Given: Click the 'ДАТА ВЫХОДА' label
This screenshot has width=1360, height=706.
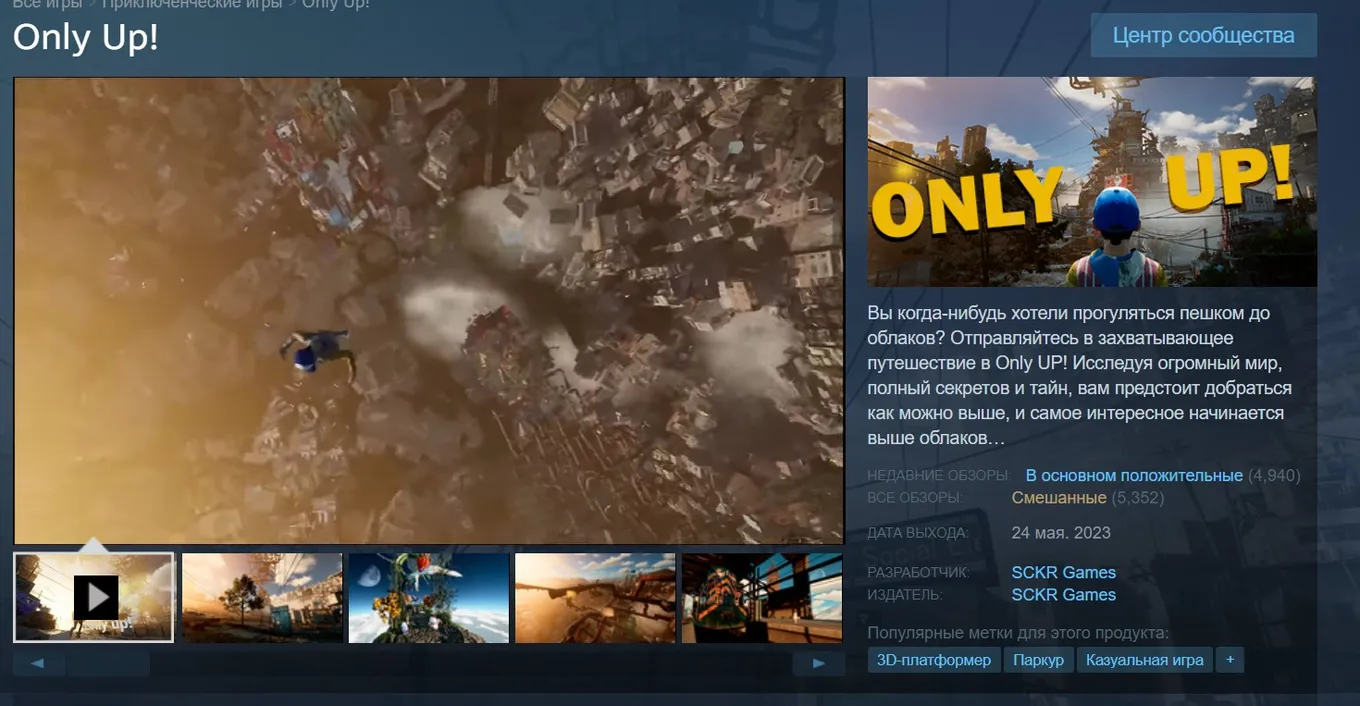Looking at the screenshot, I should (x=918, y=533).
